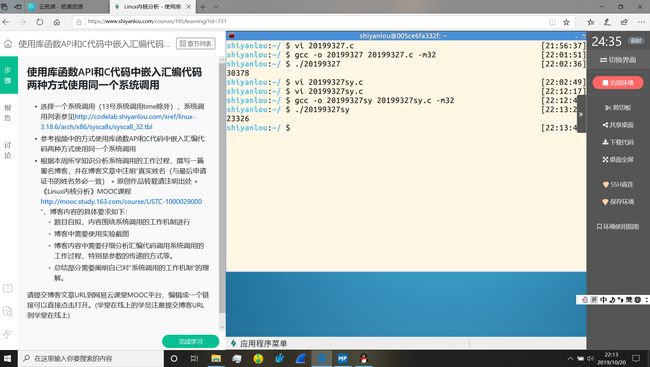Open the 章节列表 chapter list button
Viewport: 650px width, 367px height.
(196, 44)
